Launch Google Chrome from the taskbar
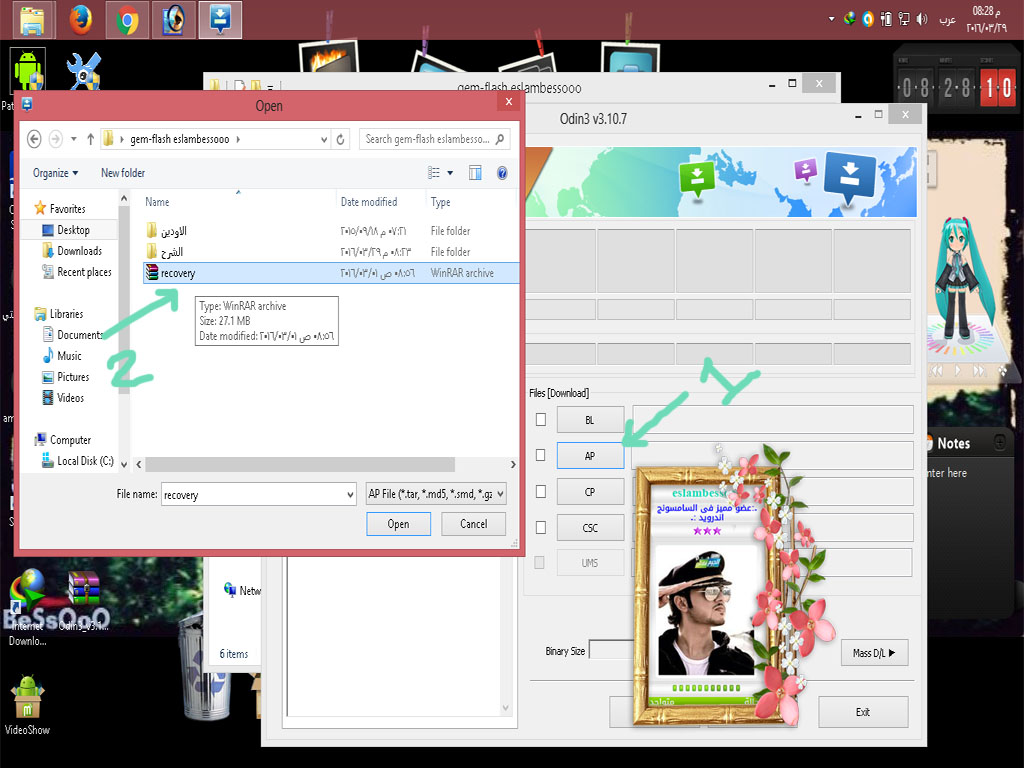The height and width of the screenshot is (768, 1024). click(127, 20)
